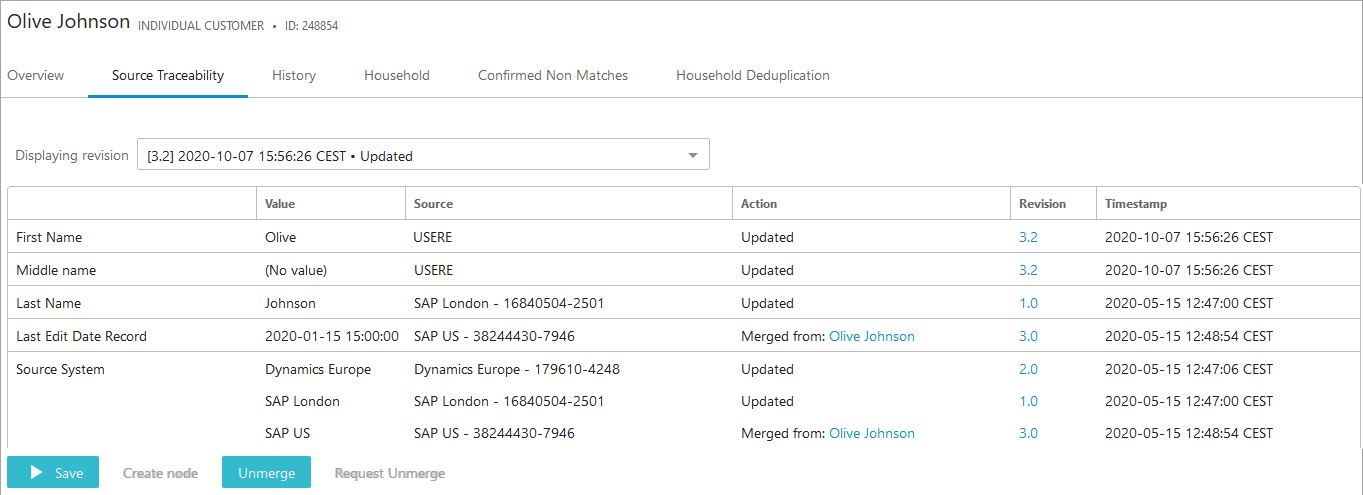
Task: Follow Olive Johnson link in Last Edit Date row
Action: click(x=872, y=336)
